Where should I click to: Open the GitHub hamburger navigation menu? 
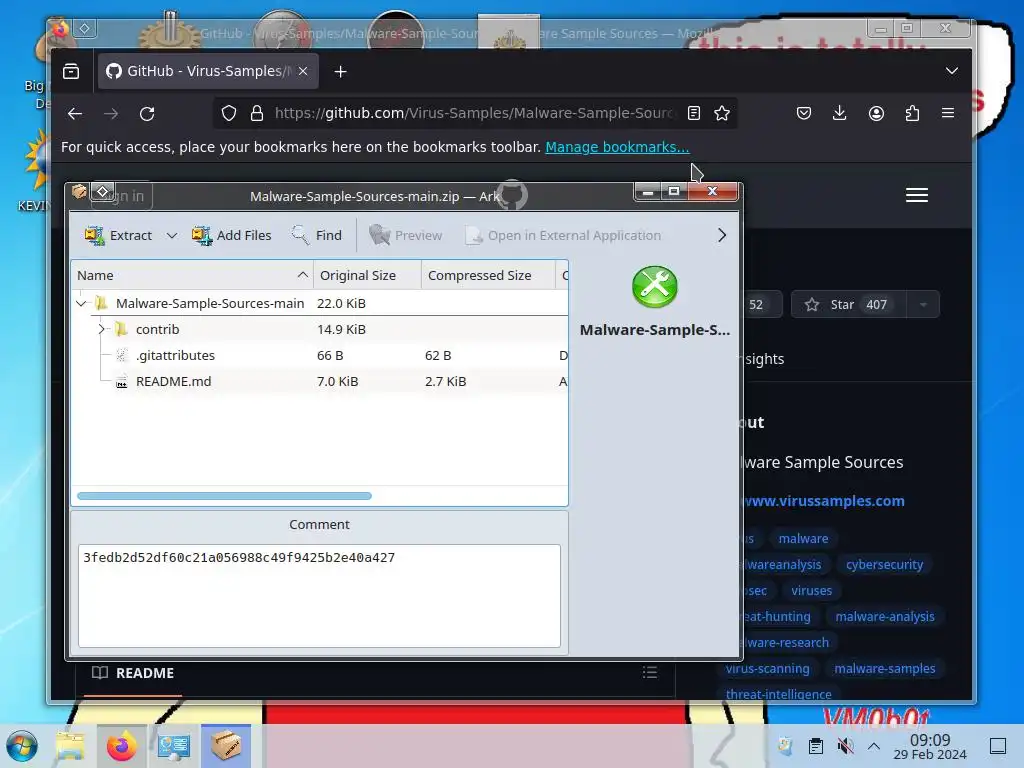(x=917, y=195)
